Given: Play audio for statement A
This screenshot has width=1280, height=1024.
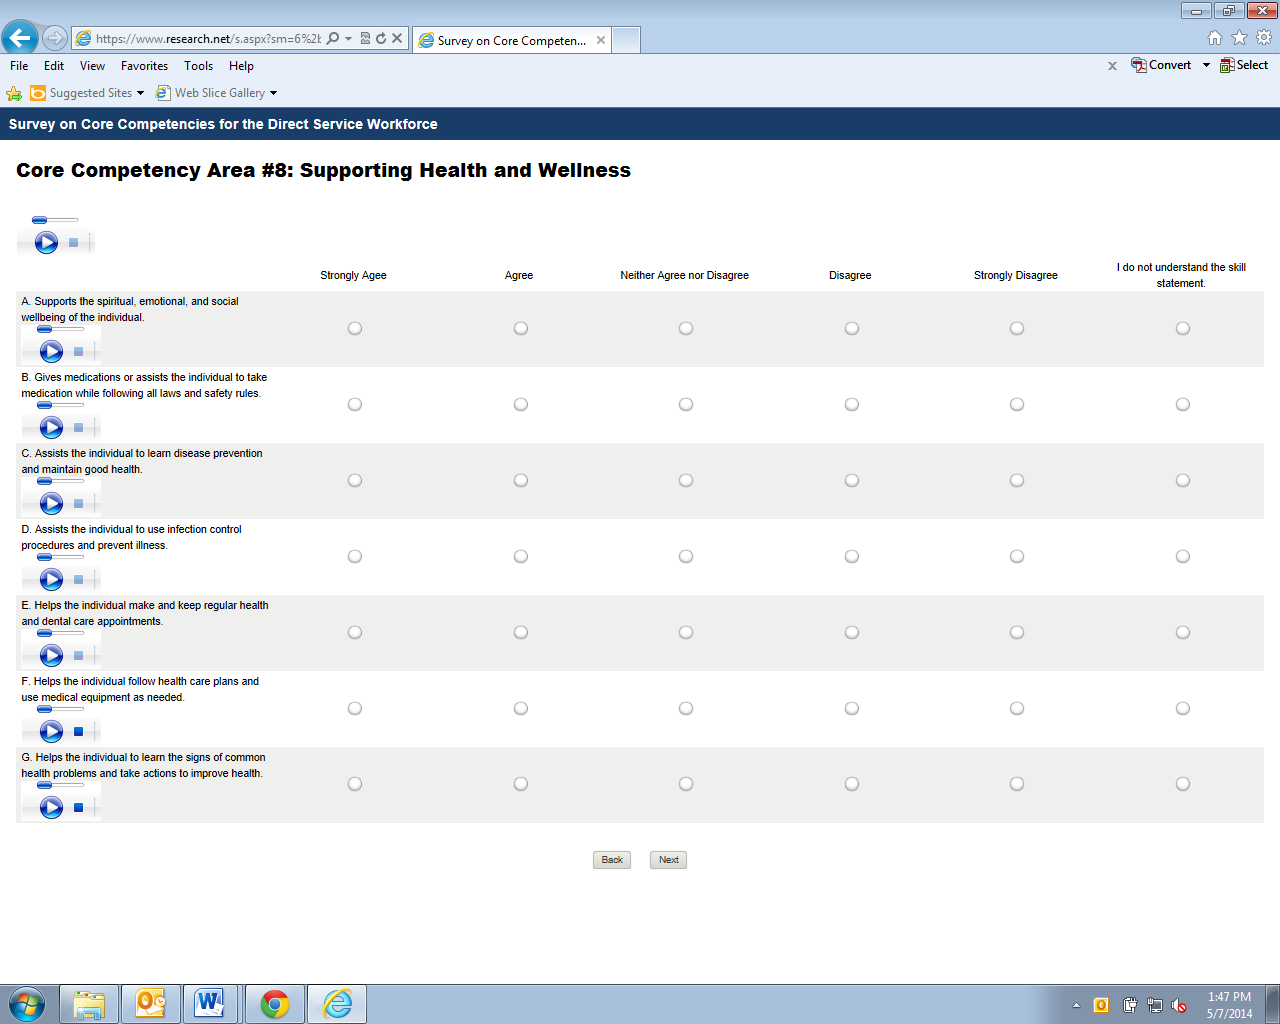Looking at the screenshot, I should (51, 351).
